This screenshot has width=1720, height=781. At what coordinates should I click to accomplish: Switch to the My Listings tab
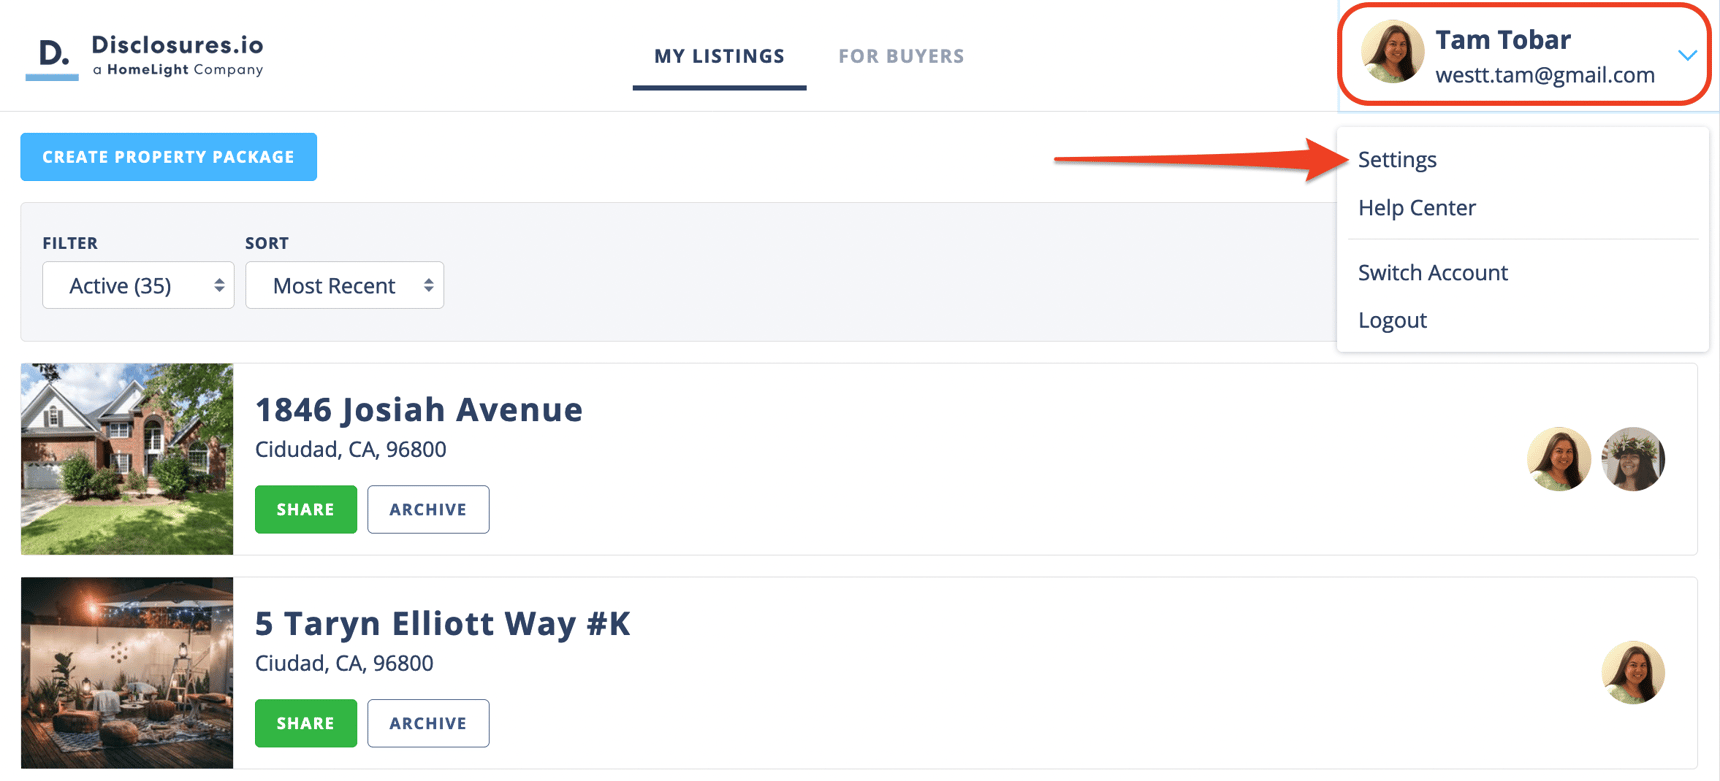point(719,56)
